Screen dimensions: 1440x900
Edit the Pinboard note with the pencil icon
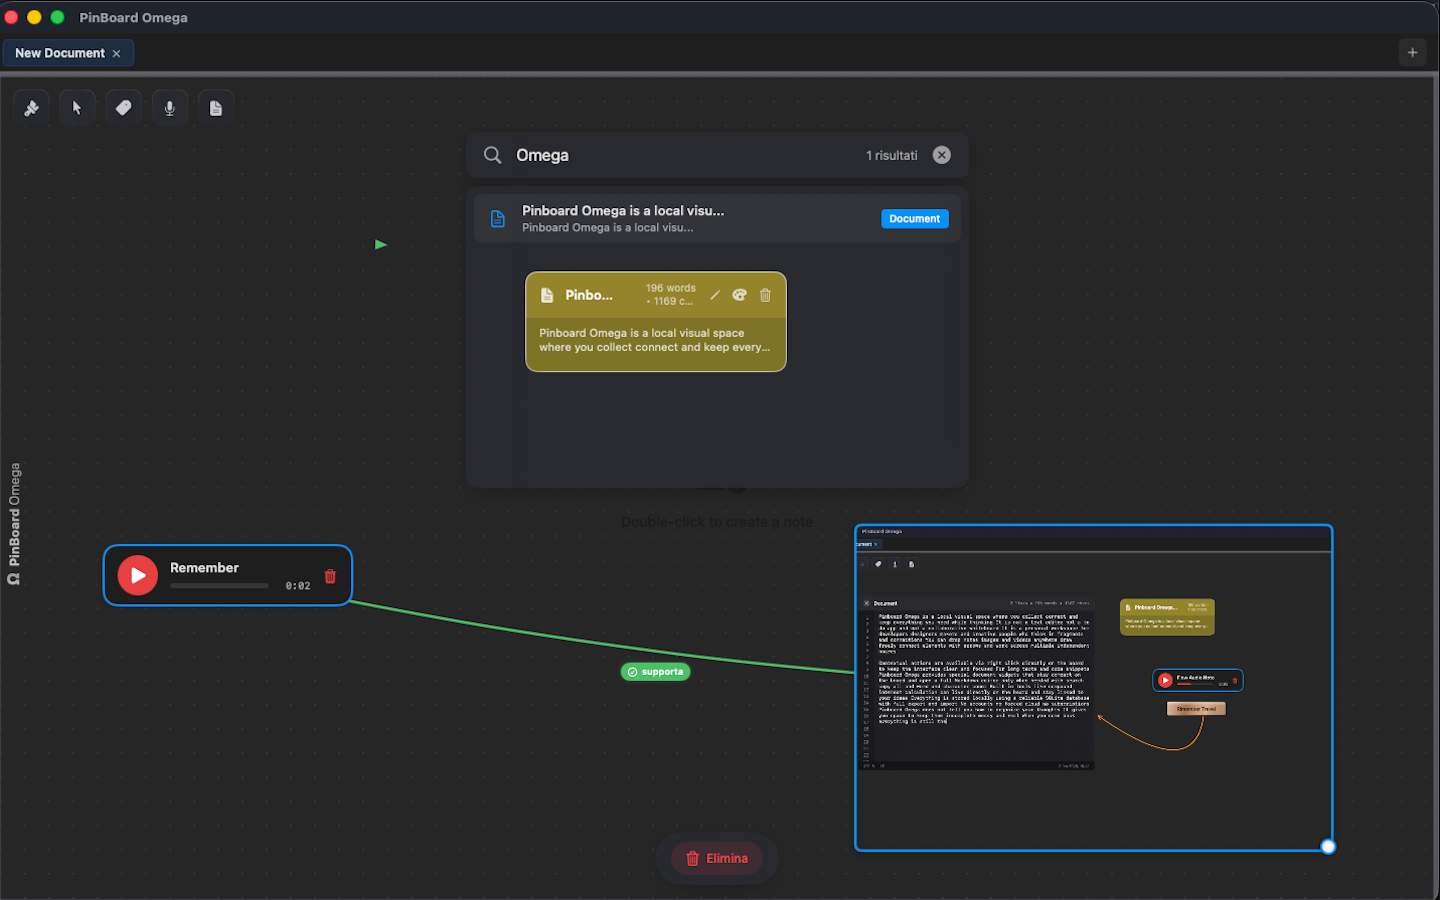tap(715, 295)
